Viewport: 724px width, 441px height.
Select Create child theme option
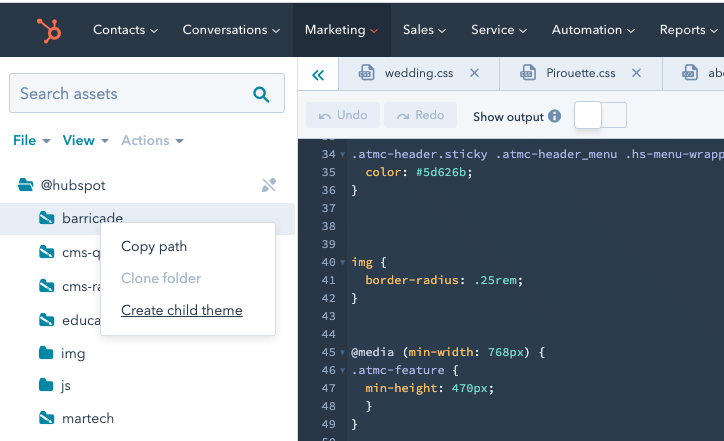pos(182,310)
